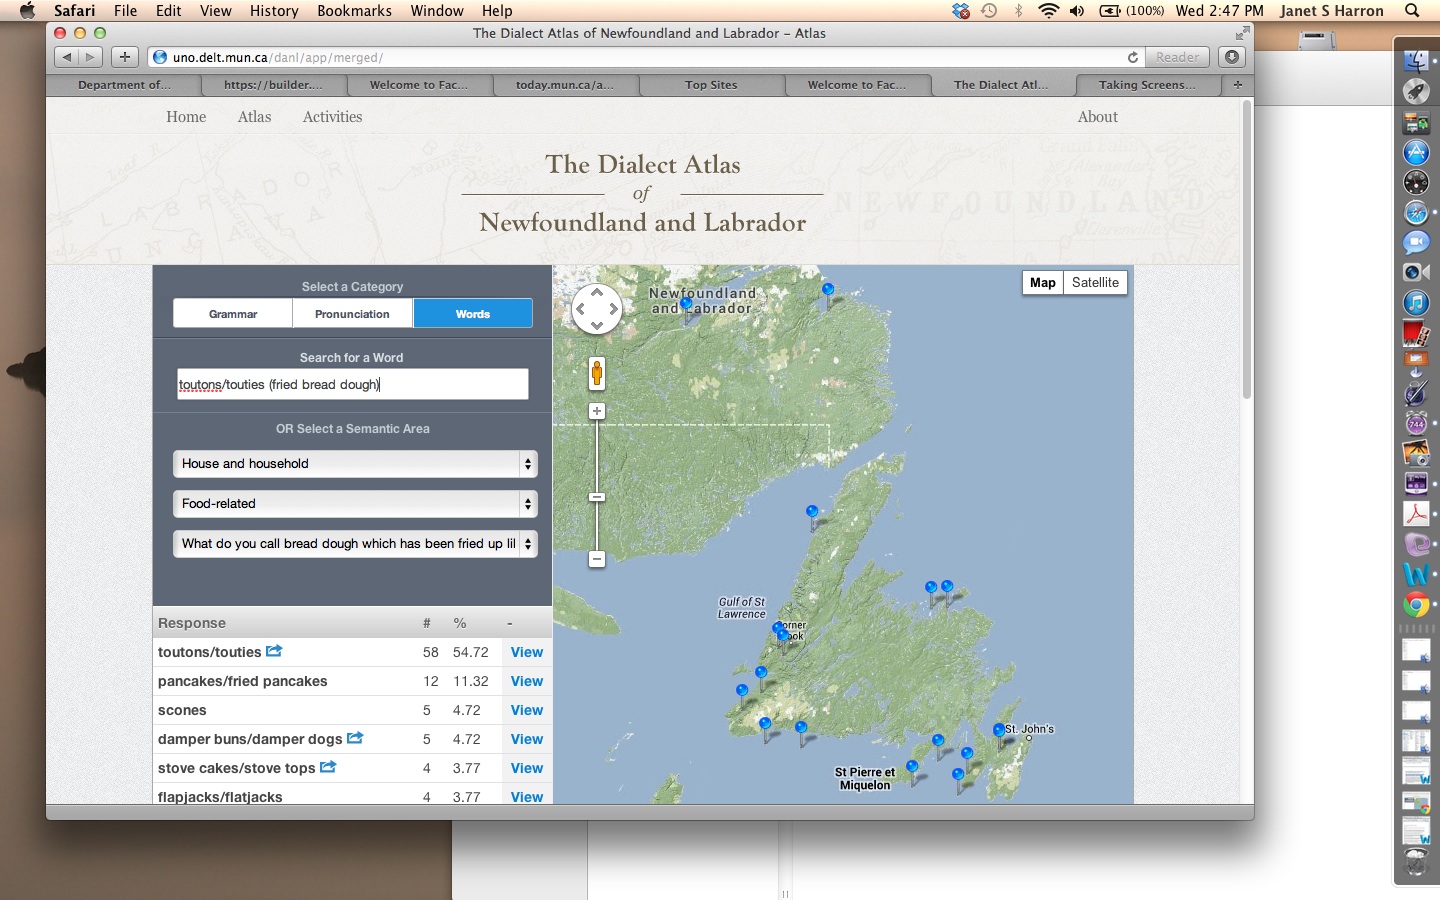Open the Activities link
This screenshot has height=900, width=1440.
click(332, 117)
